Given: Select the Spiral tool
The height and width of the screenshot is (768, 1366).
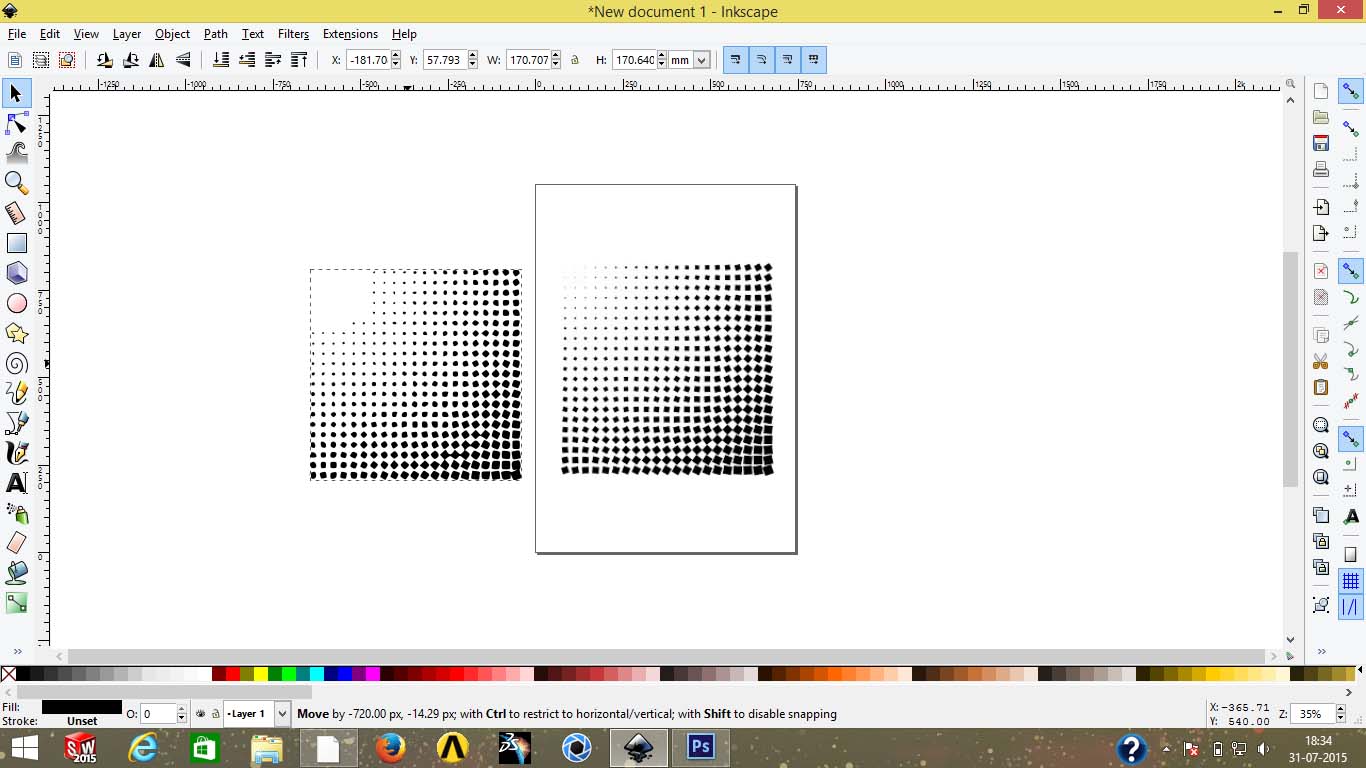Looking at the screenshot, I should (x=16, y=363).
